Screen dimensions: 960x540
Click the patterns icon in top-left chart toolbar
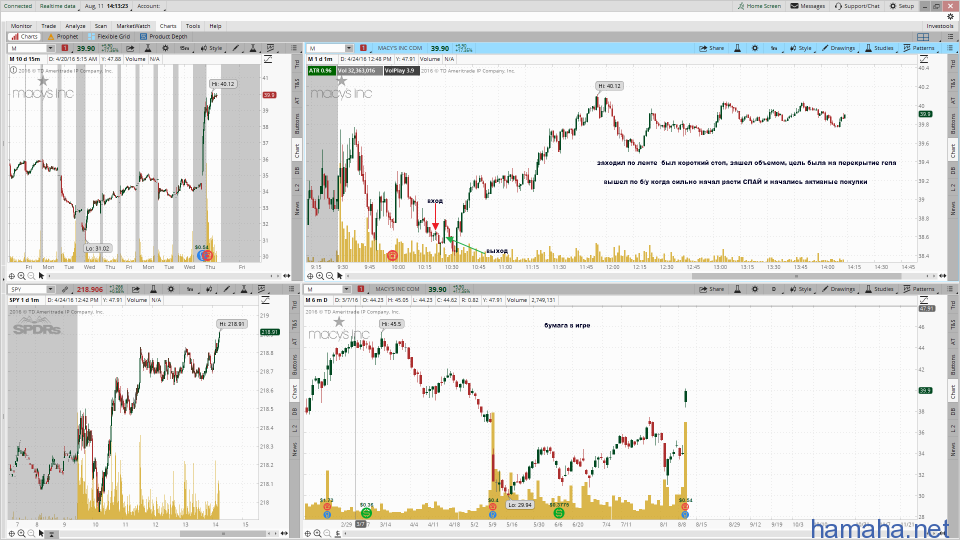[x=270, y=48]
